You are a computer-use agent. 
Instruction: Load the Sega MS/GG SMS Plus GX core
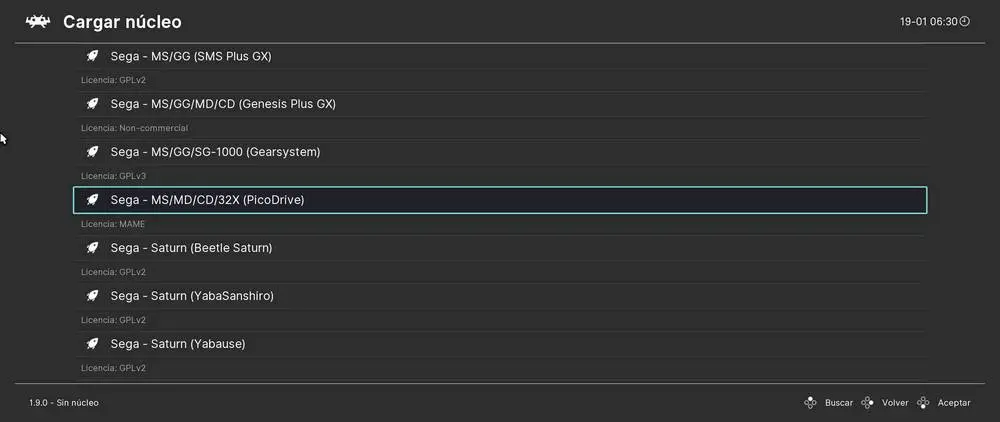(x=191, y=56)
